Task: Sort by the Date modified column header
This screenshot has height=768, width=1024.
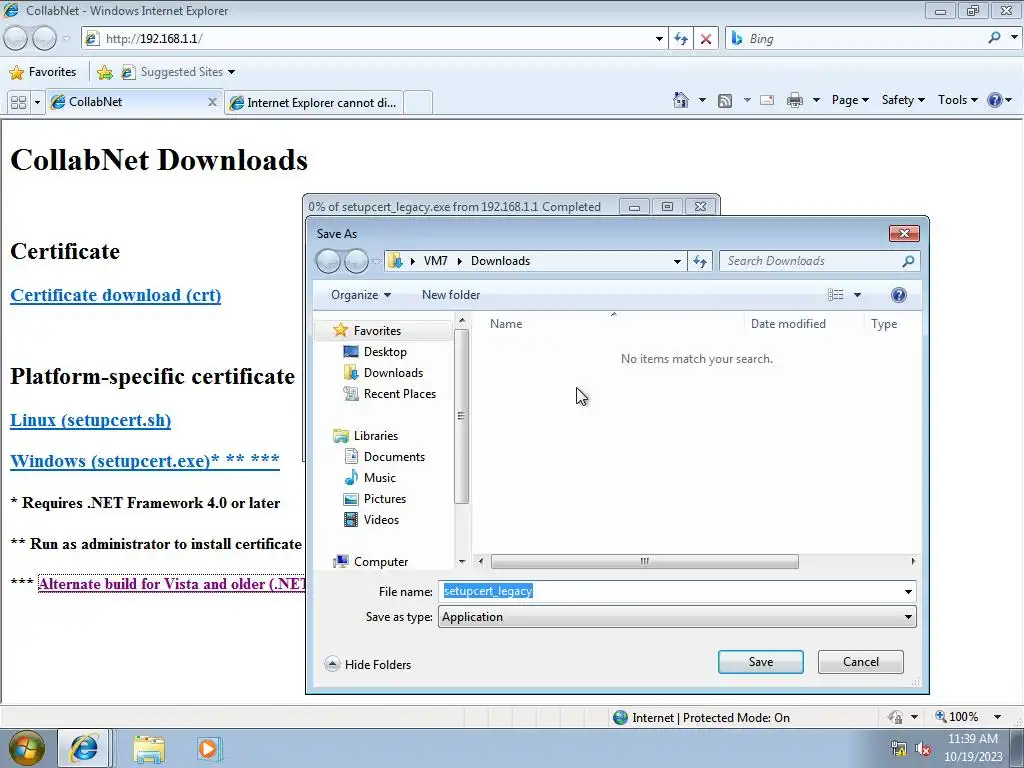Action: click(788, 324)
